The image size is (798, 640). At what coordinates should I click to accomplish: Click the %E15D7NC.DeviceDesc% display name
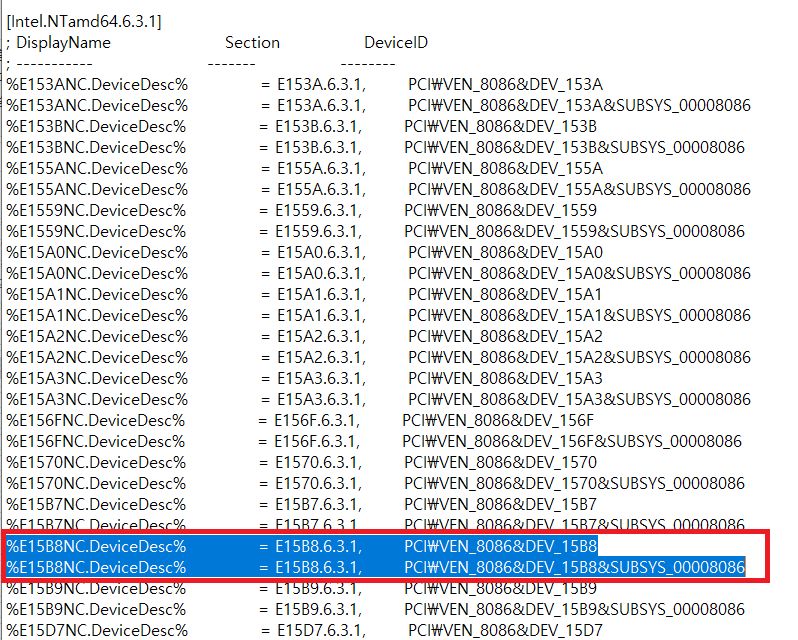coord(97,630)
